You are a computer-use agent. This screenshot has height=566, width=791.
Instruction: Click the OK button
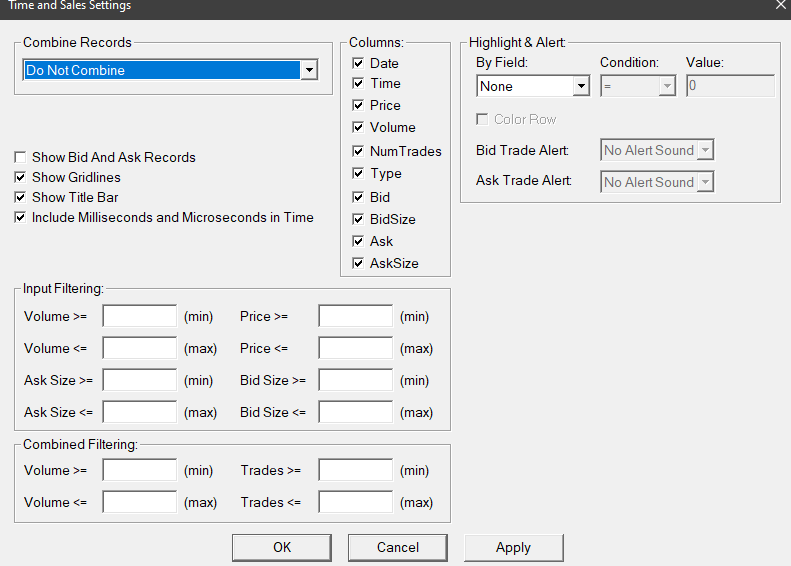(282, 547)
